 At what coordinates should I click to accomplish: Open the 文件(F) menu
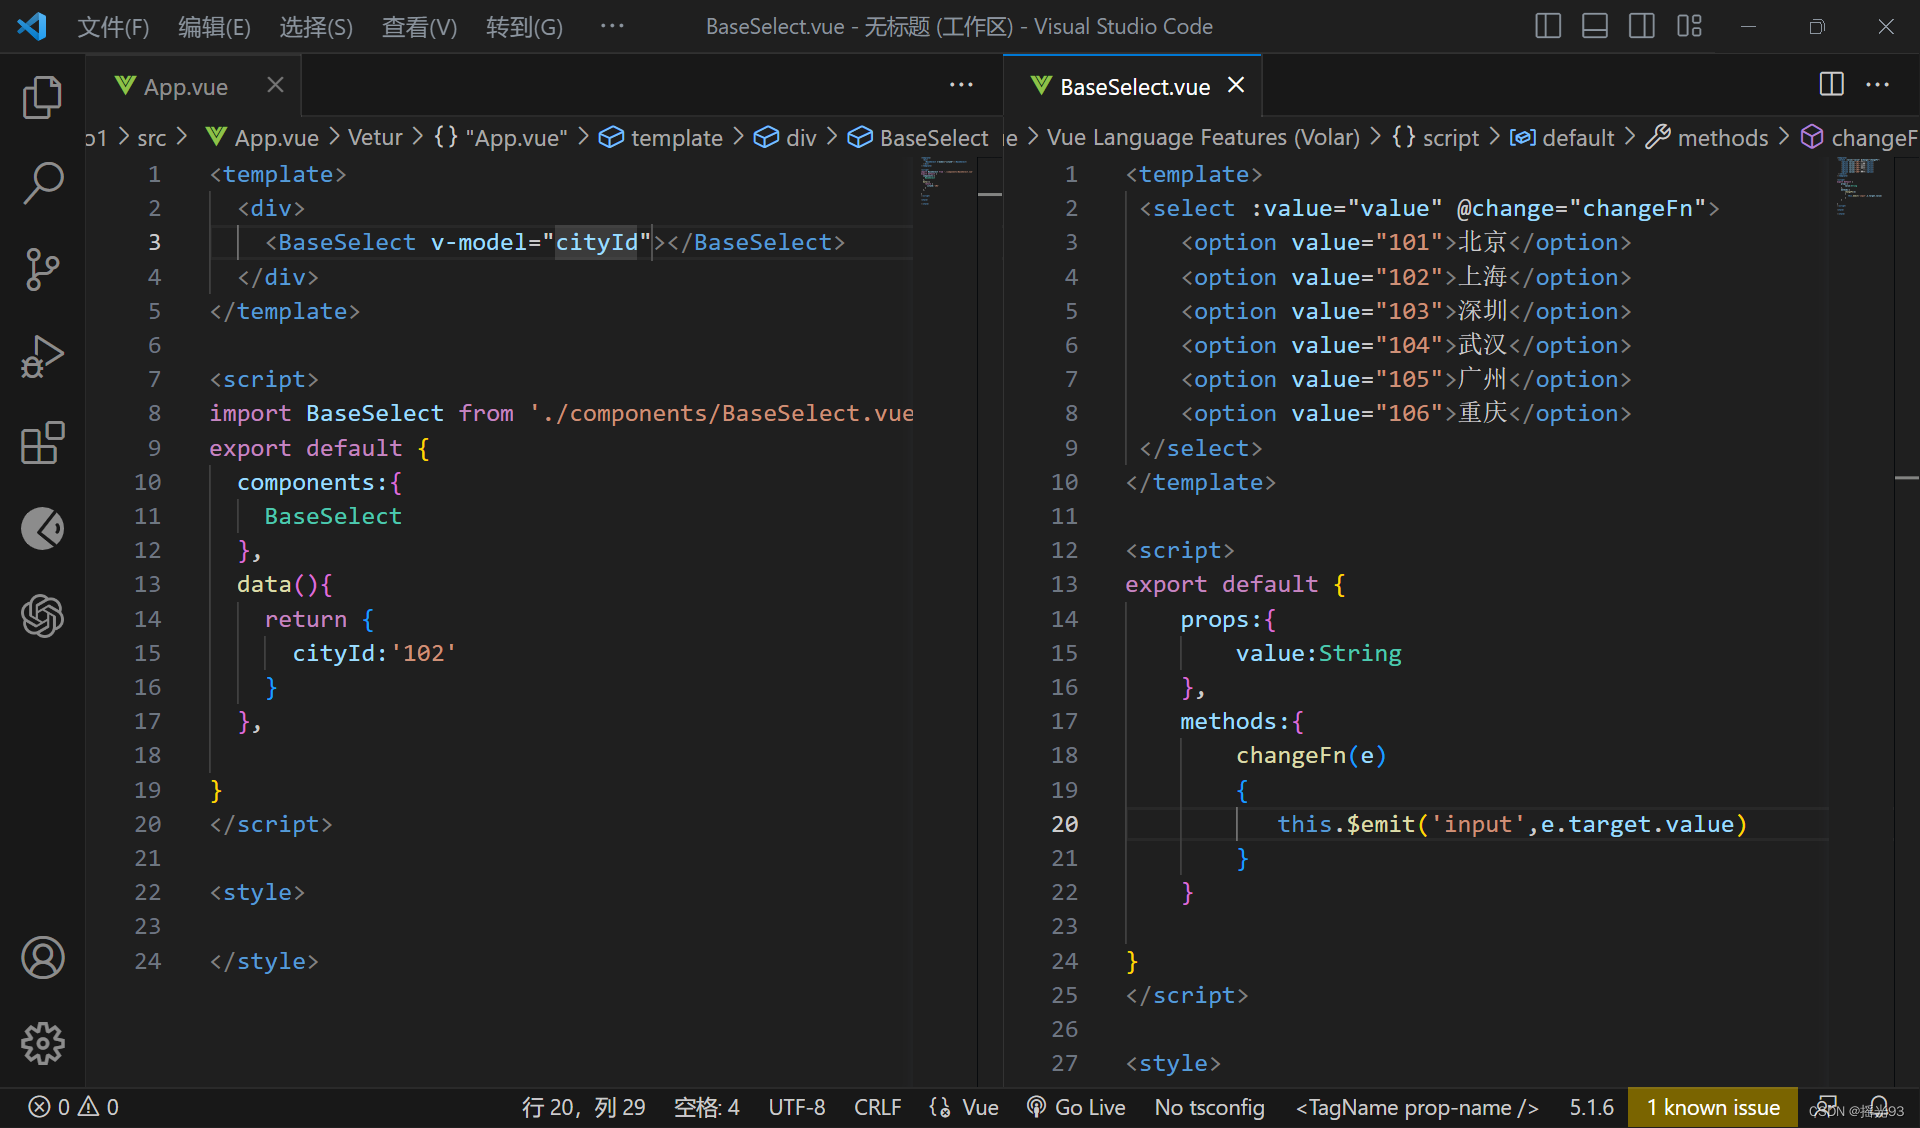(x=117, y=28)
